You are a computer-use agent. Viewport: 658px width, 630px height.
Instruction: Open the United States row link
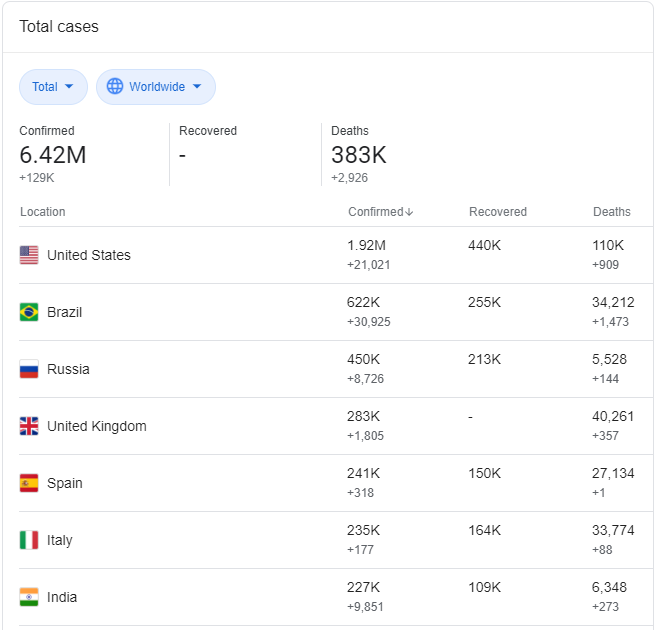(89, 255)
